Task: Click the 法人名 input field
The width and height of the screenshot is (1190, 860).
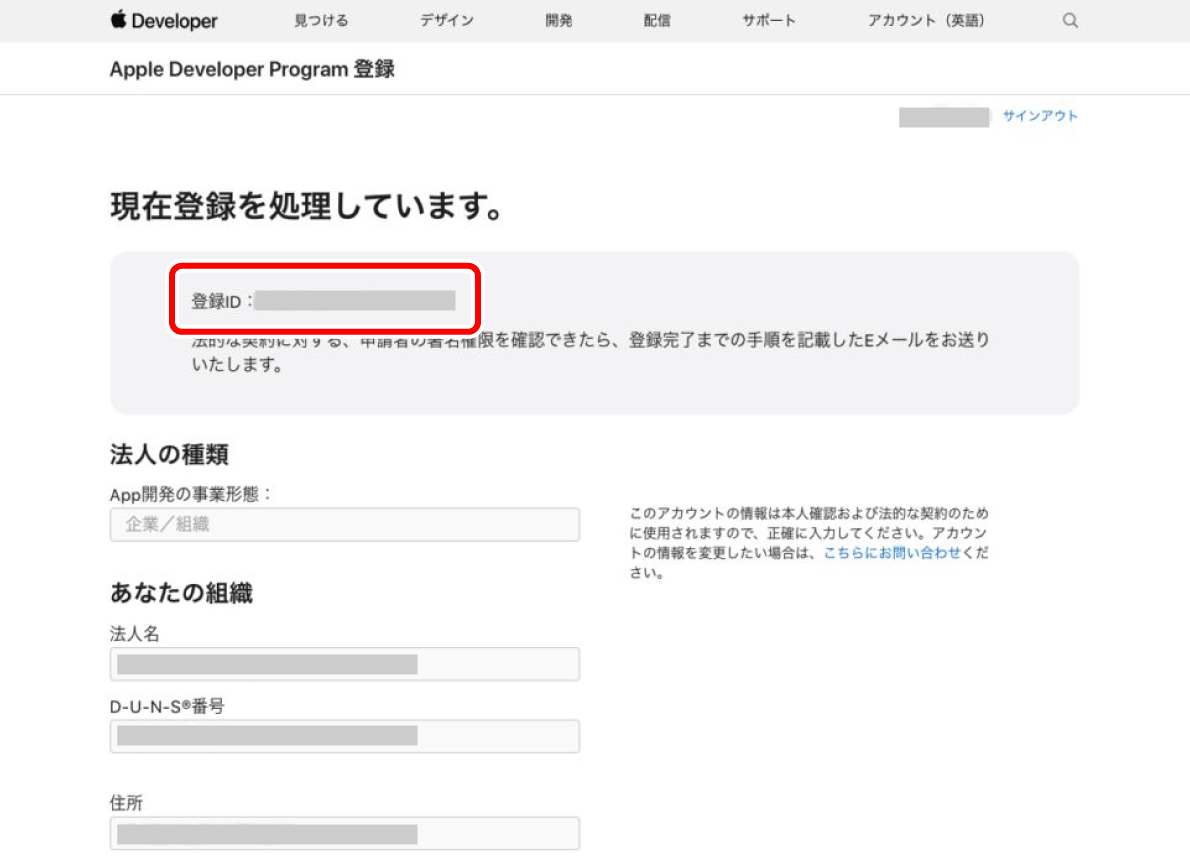Action: [344, 664]
